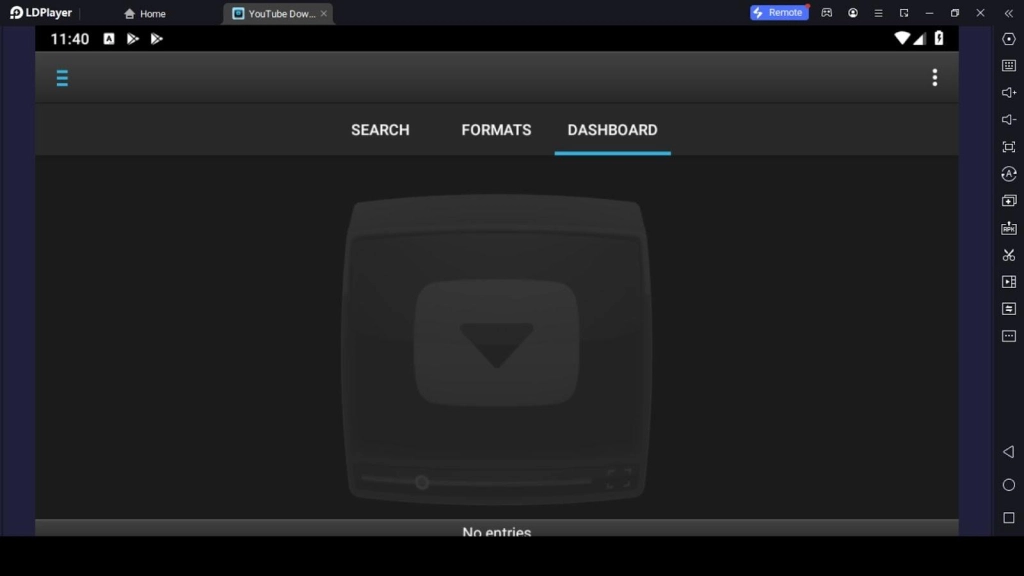Select the DASHBOARD tab

point(613,130)
